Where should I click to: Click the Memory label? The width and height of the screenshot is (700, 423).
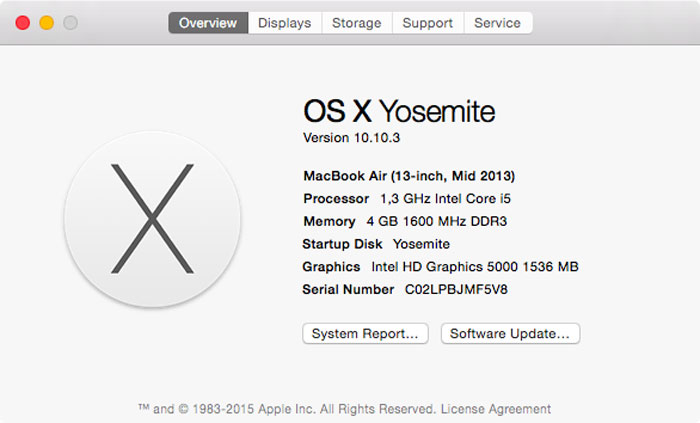pyautogui.click(x=329, y=221)
